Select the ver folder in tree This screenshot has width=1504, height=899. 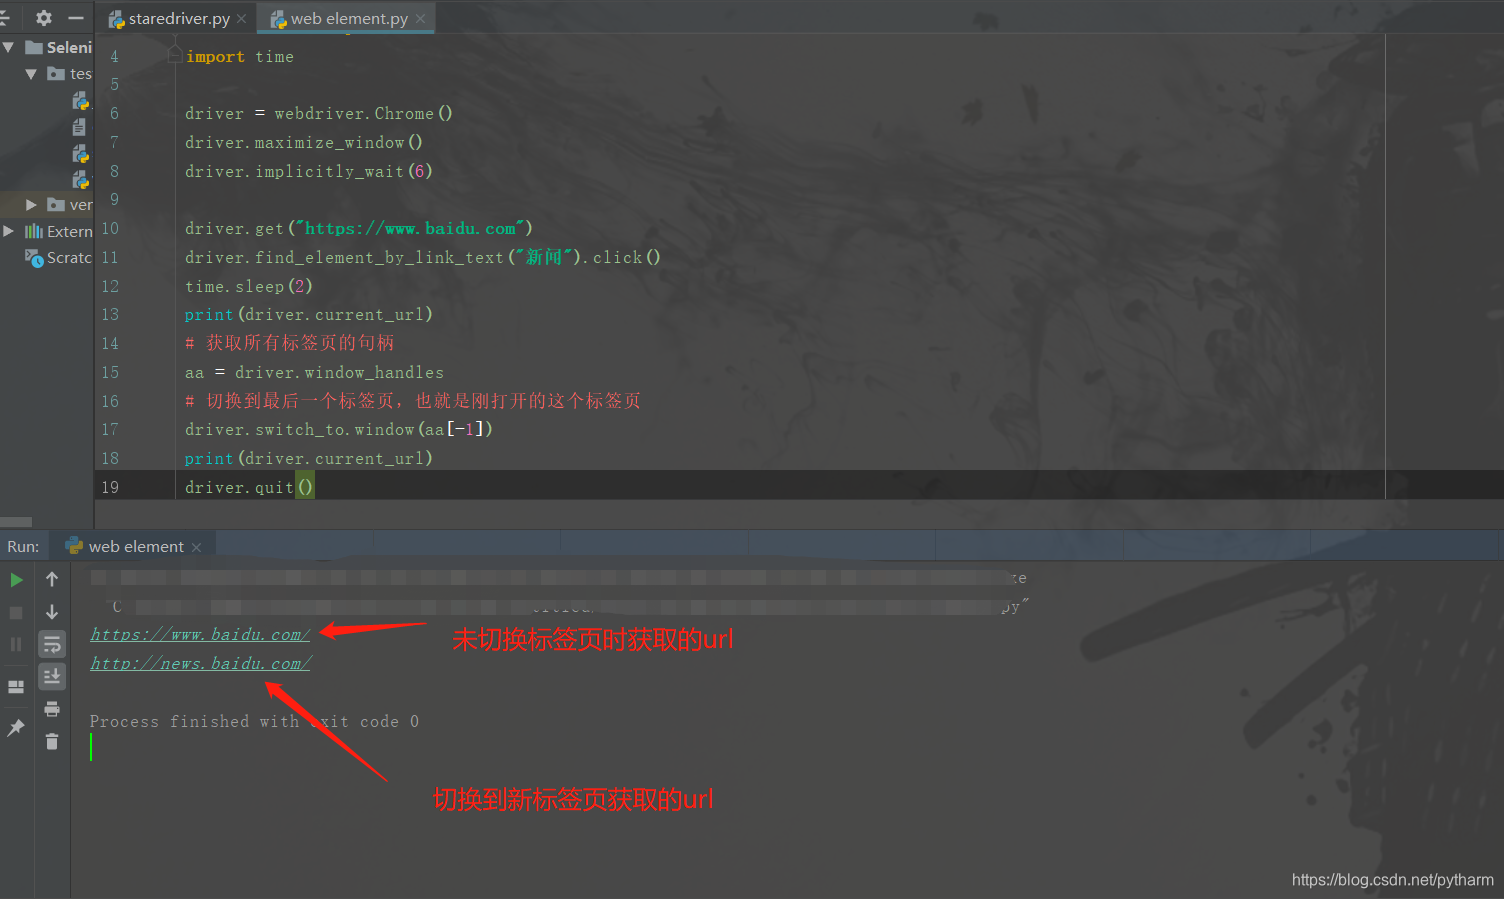coord(70,204)
